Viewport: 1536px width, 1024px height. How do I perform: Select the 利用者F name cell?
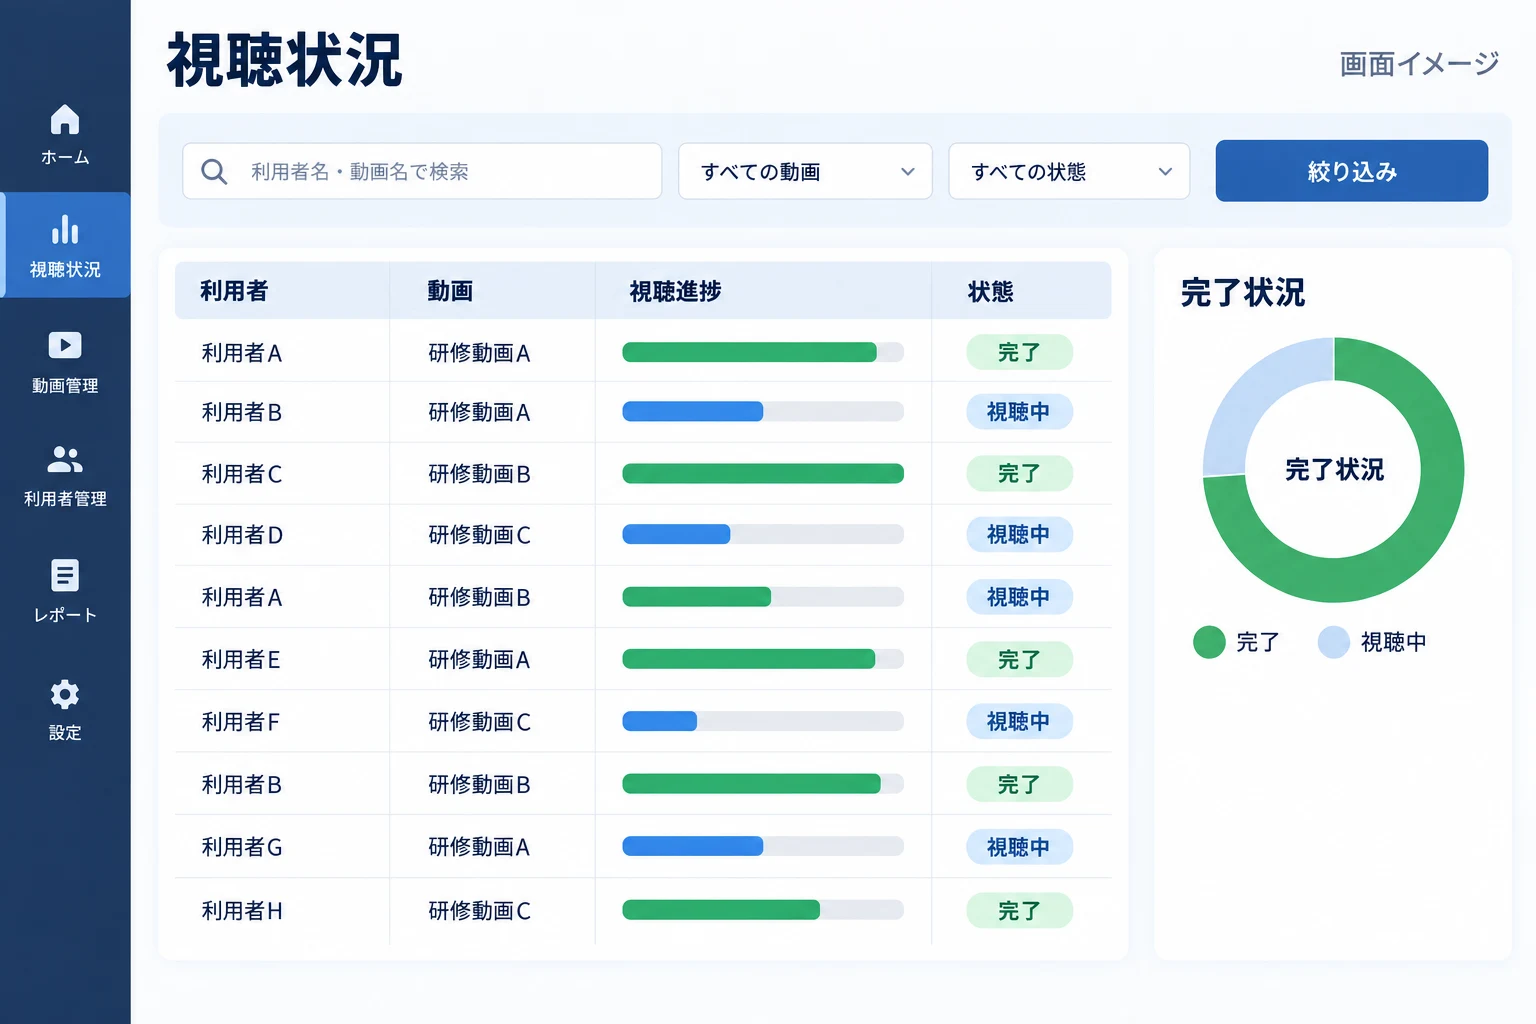[241, 722]
